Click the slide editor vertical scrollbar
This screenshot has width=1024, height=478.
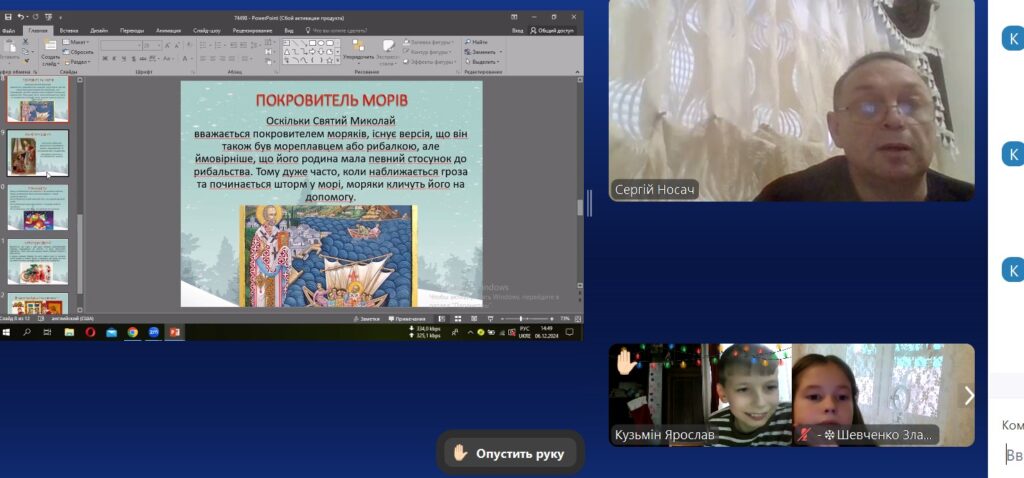click(x=579, y=183)
